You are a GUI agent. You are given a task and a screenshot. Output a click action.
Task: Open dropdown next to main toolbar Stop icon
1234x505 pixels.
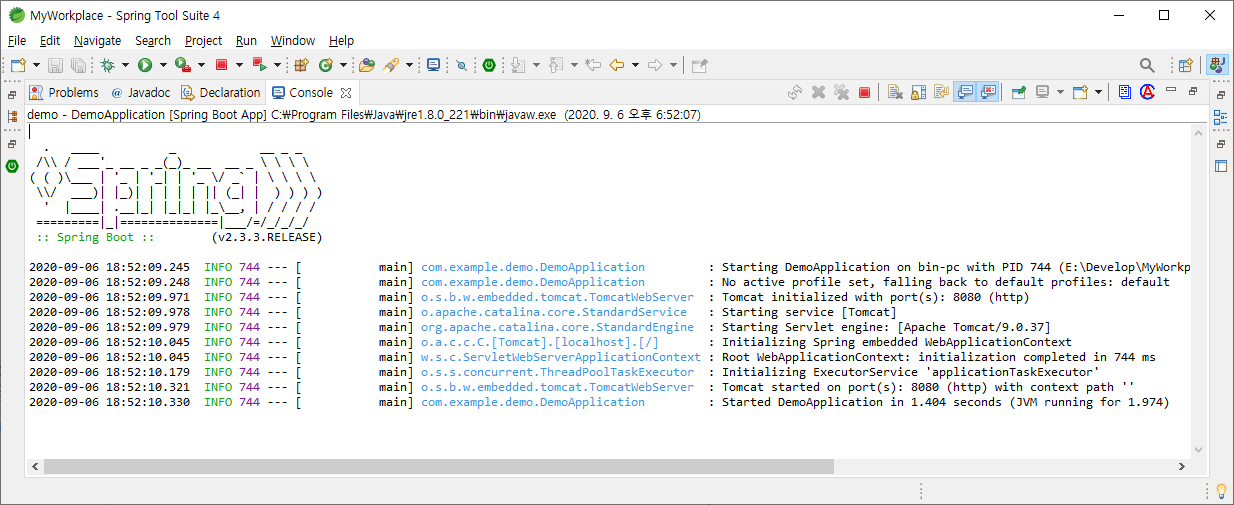[x=238, y=65]
